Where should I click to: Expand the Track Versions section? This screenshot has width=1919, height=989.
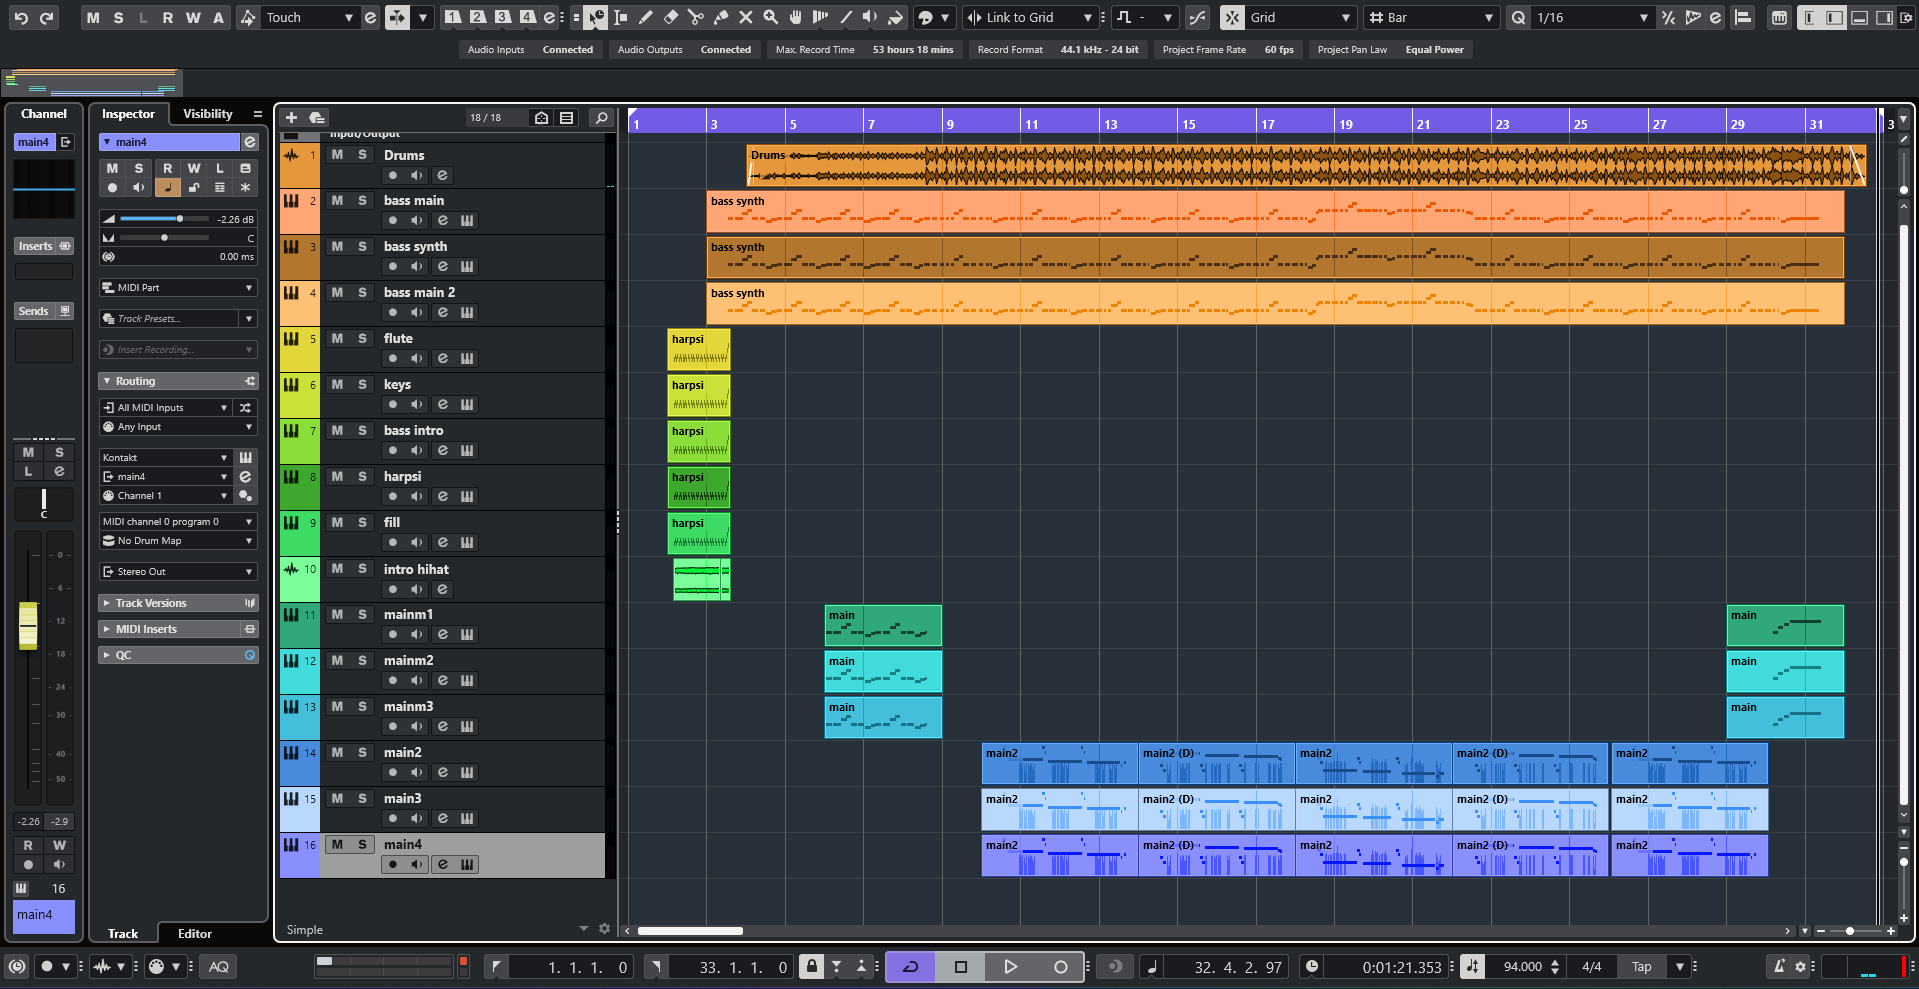[x=178, y=603]
